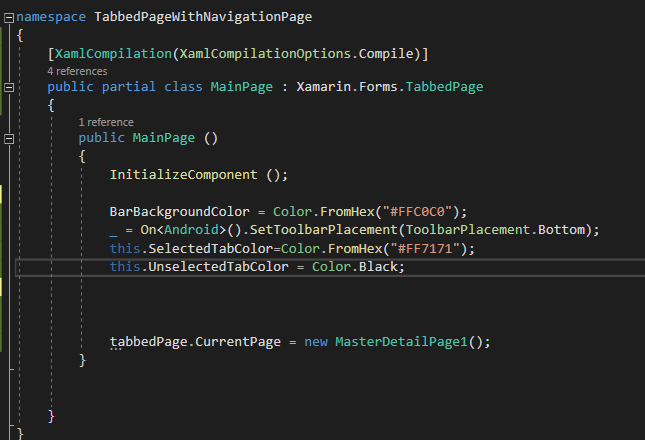
Task: Click SetToolbarPlacement method call
Action: pyautogui.click(x=324, y=229)
